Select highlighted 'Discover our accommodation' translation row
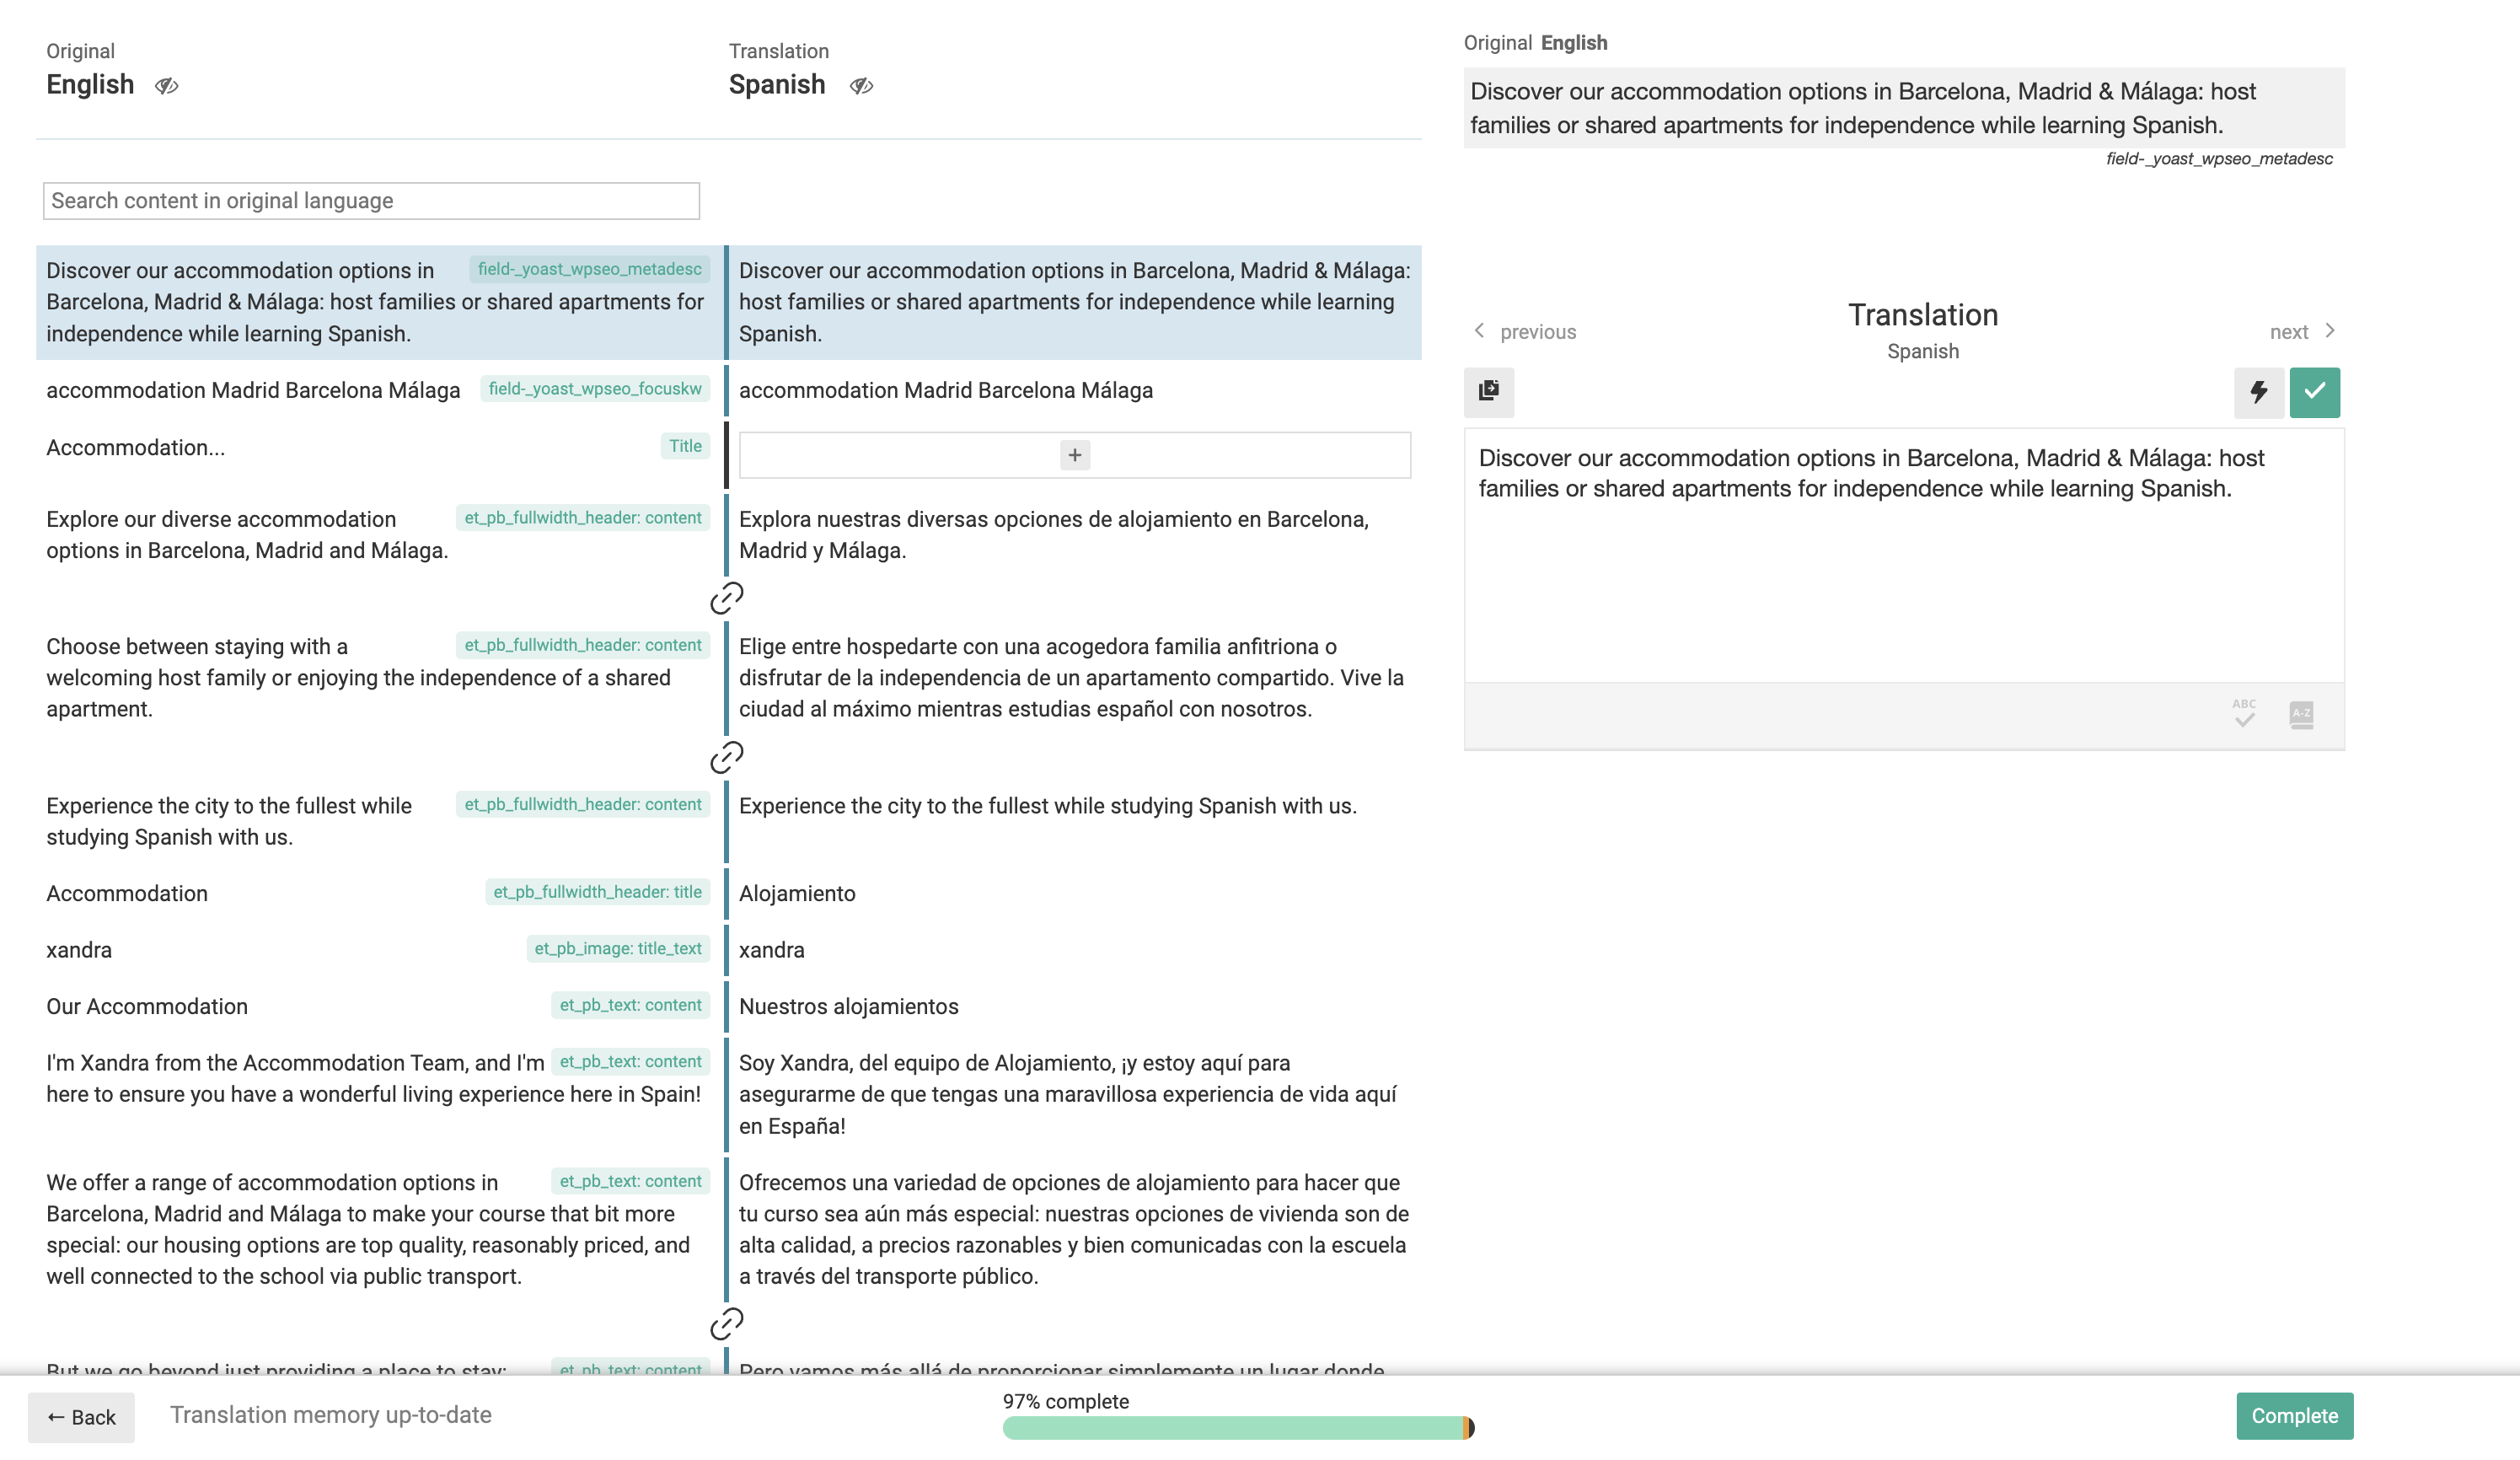 click(x=1074, y=302)
